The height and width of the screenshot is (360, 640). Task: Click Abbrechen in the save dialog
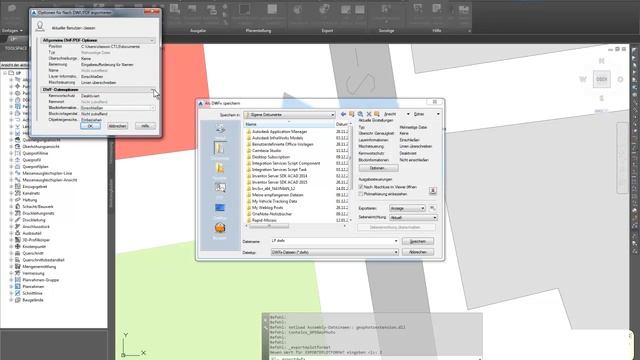pyautogui.click(x=418, y=252)
